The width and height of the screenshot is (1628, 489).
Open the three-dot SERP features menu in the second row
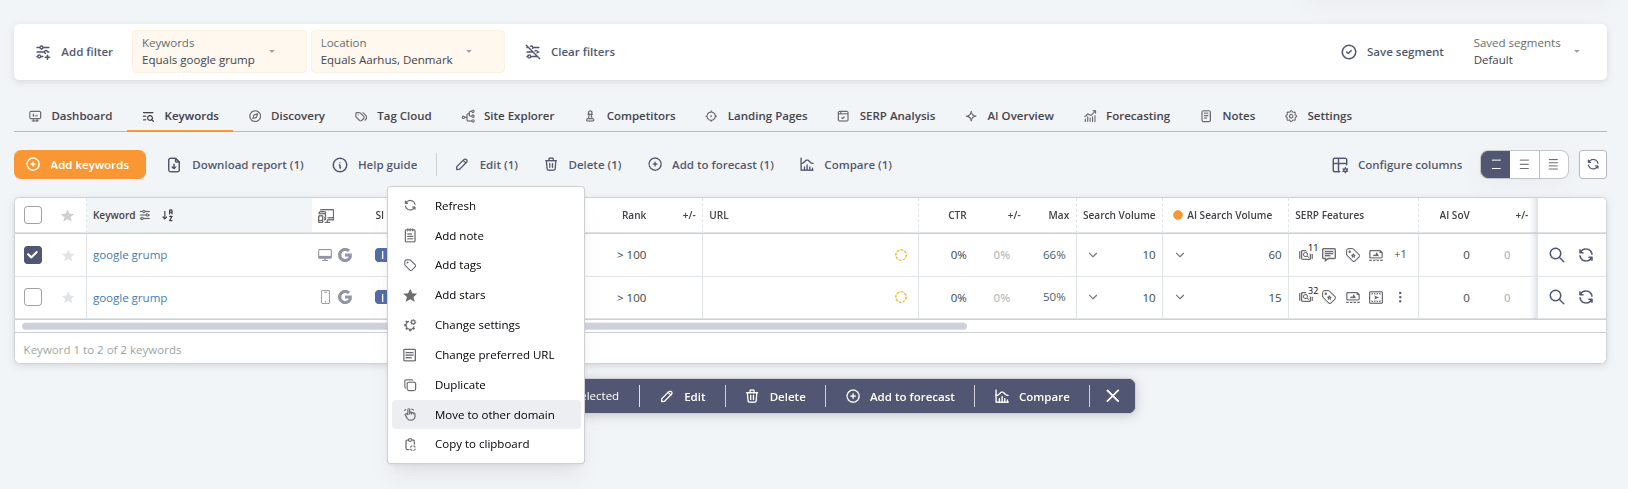click(1400, 297)
